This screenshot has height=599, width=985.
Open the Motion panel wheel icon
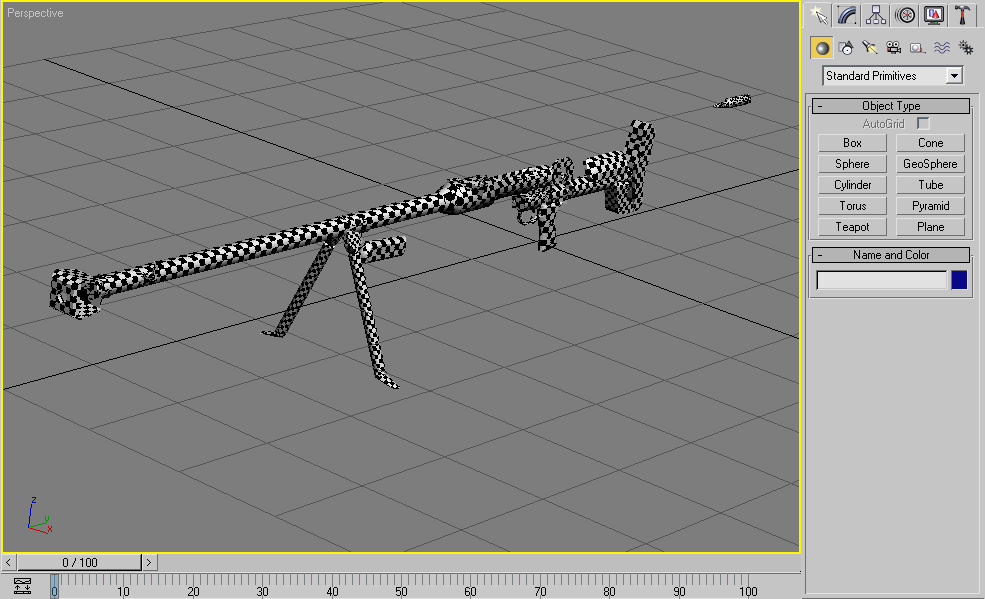pyautogui.click(x=906, y=14)
